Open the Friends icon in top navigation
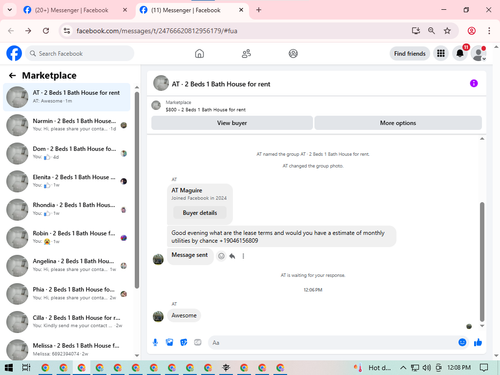Screen dimensions: 500x375 [x=246, y=53]
